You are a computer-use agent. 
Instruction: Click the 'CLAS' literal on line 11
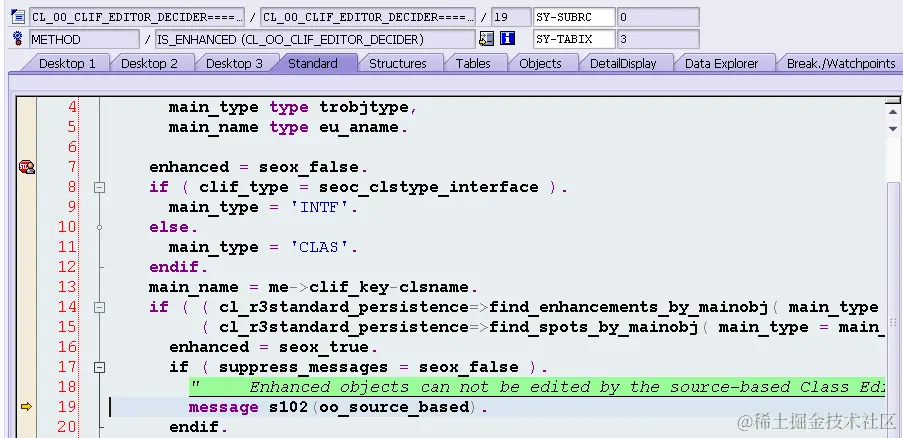point(320,247)
